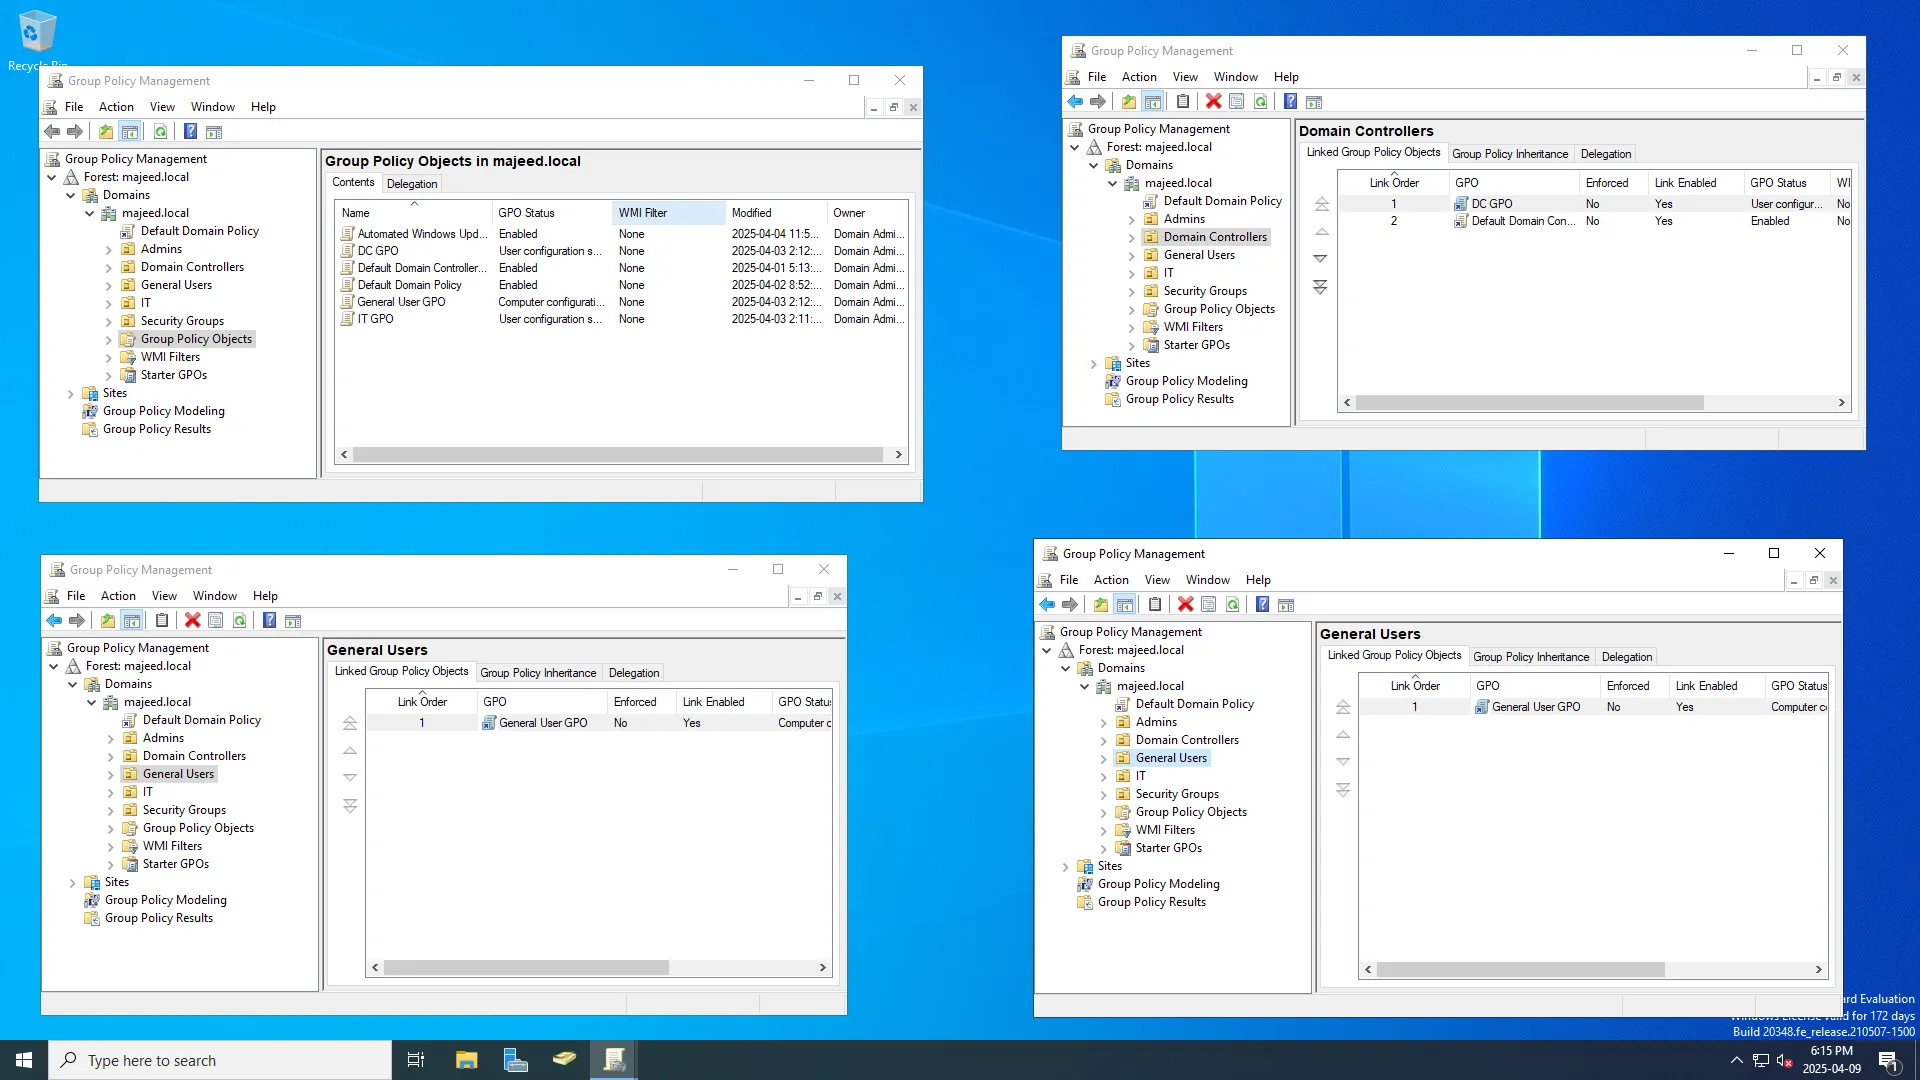
Task: Click Enforced column header in bottom-left window
Action: coord(641,702)
